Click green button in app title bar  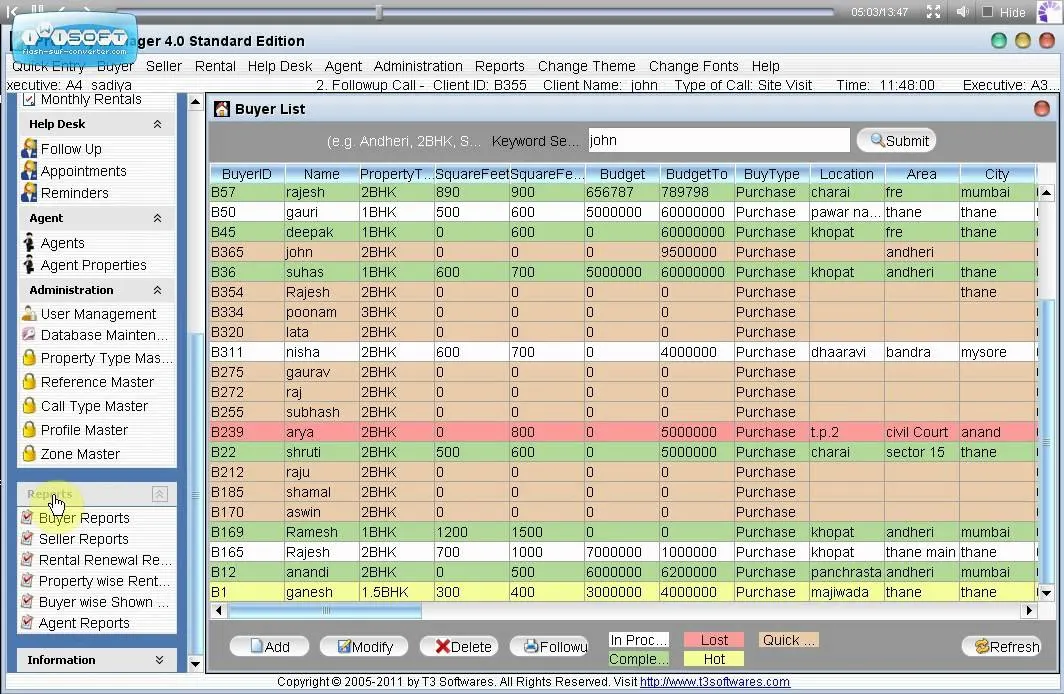point(999,41)
